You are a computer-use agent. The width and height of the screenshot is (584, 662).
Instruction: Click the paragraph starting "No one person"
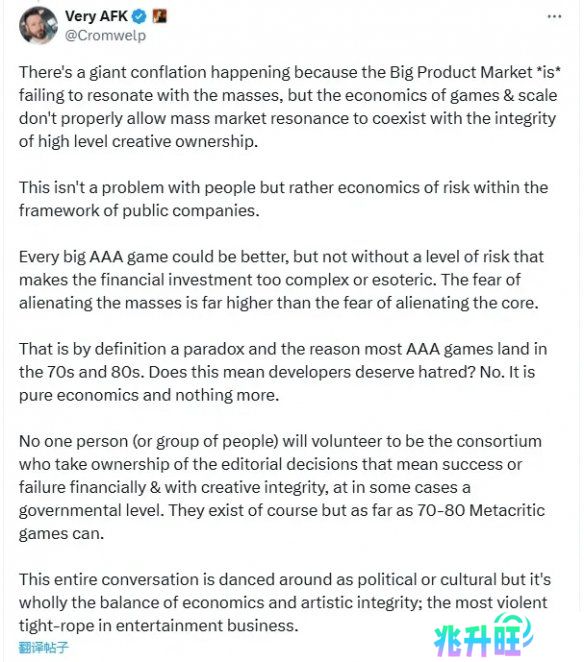click(x=282, y=487)
